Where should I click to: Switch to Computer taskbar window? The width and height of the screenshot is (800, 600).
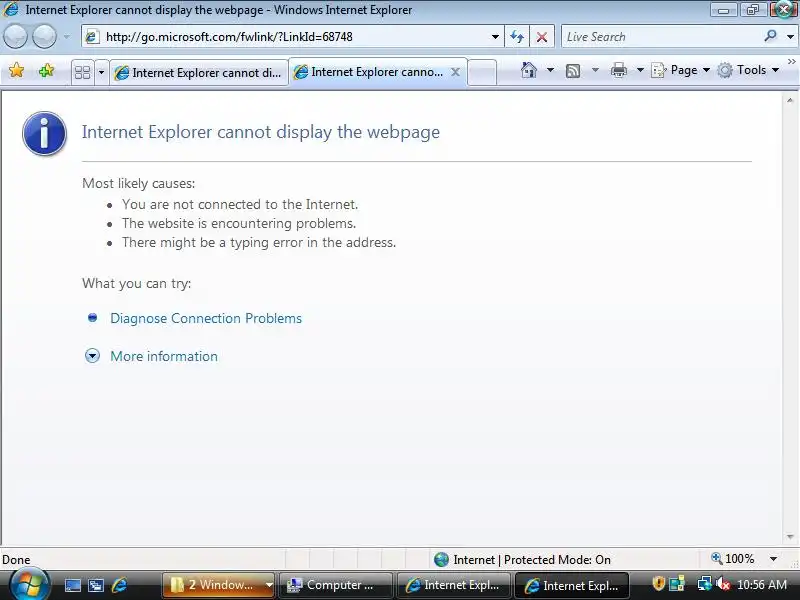[335, 585]
